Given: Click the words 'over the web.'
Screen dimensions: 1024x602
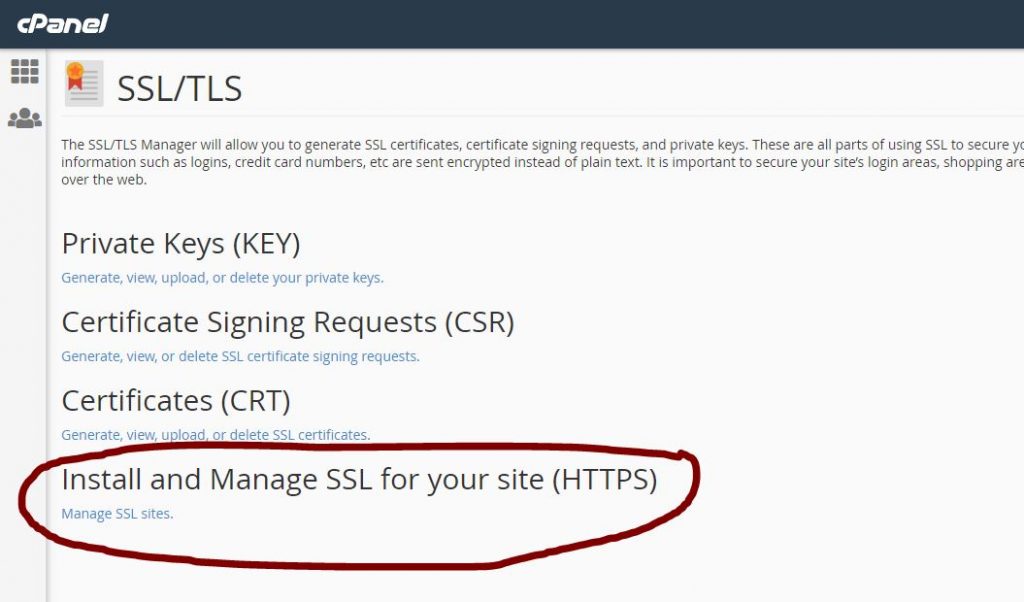Looking at the screenshot, I should 104,180.
